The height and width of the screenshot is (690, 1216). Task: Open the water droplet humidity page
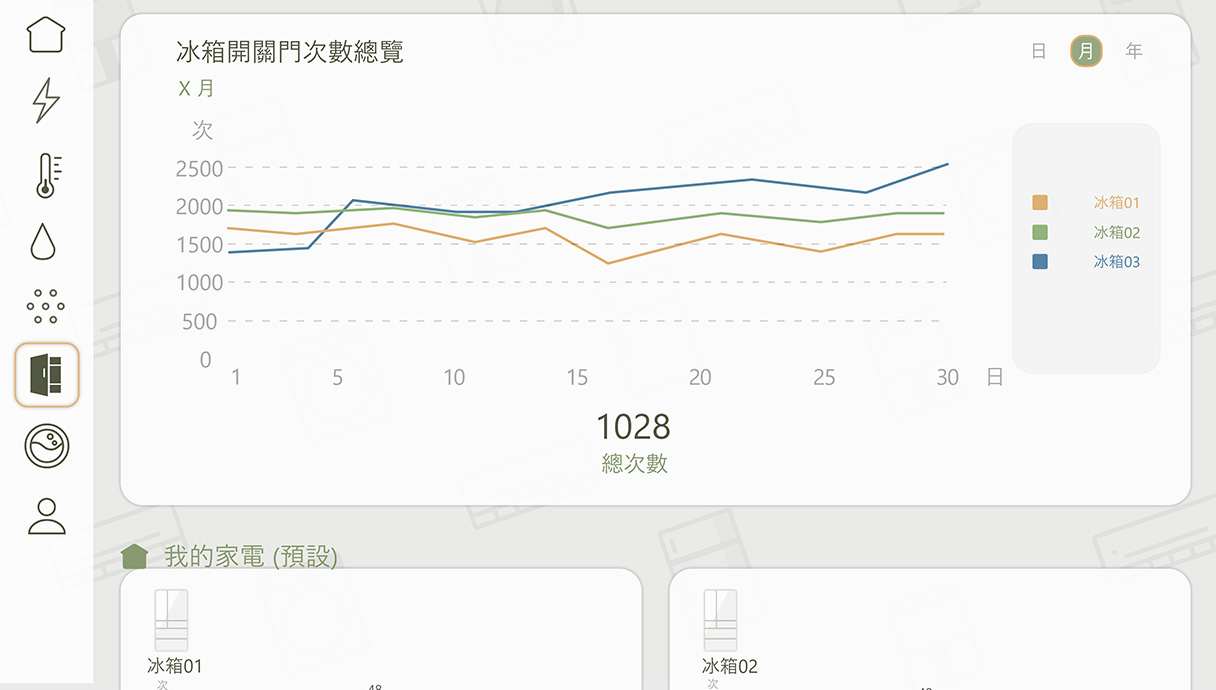click(43, 242)
